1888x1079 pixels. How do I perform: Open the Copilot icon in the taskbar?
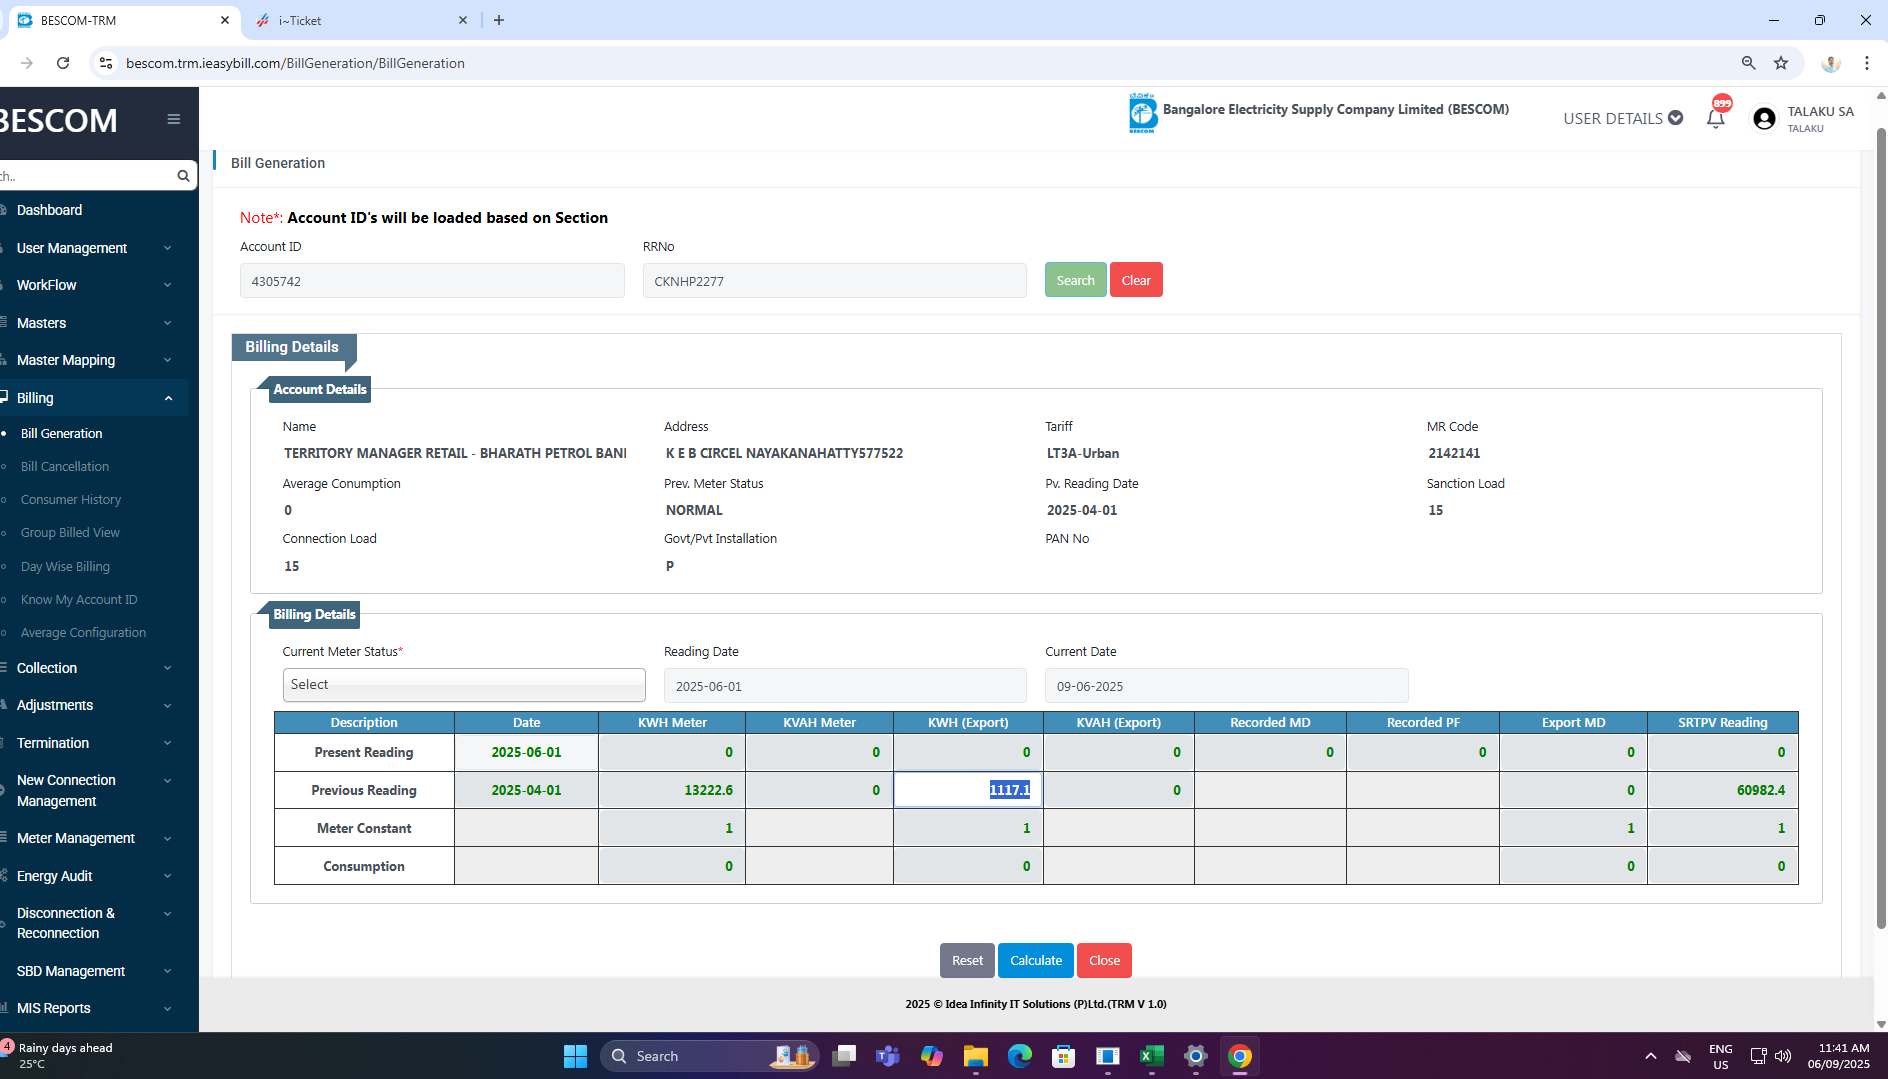932,1056
